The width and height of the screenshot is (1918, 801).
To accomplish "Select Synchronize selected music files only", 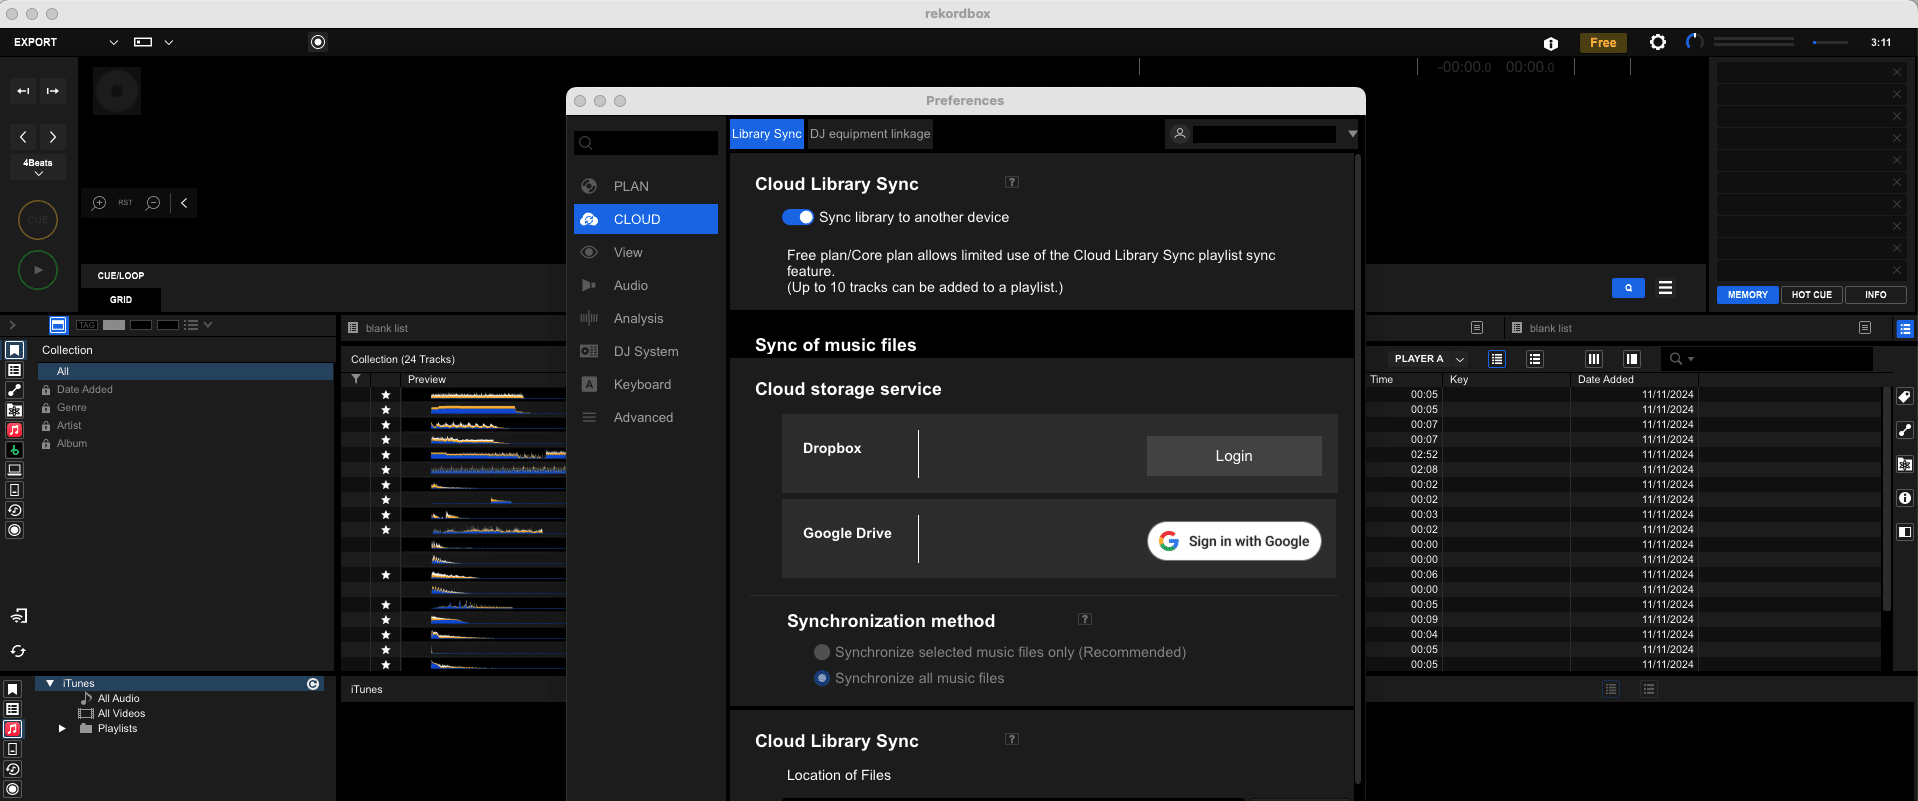I will click(x=822, y=652).
